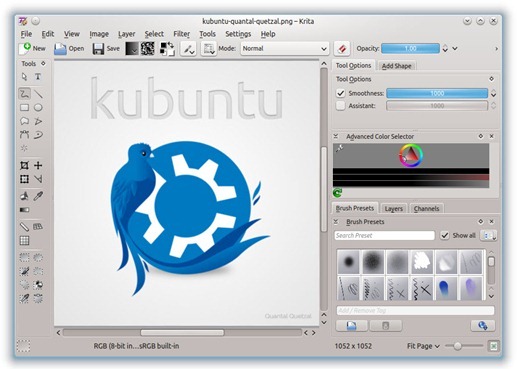524x369 pixels.
Task: Select the Elliptical selection tool
Action: tap(38, 257)
